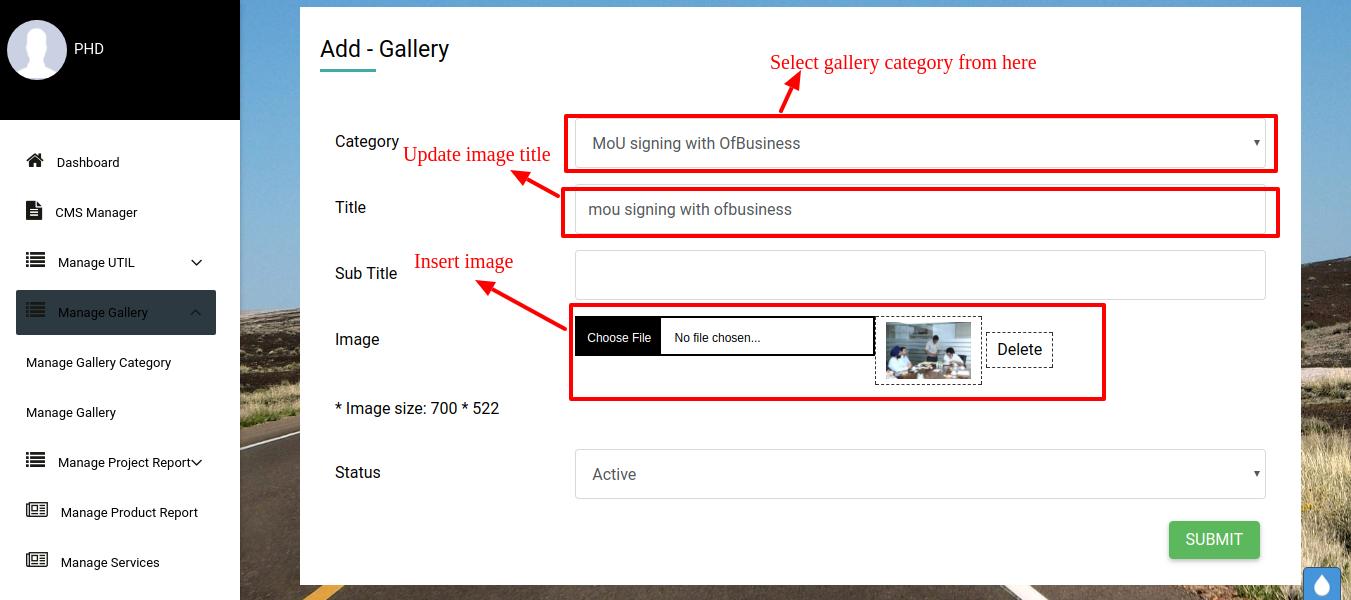Expand the Manage Project Report chevron
Viewport: 1351px width, 600px height.
[x=197, y=462]
